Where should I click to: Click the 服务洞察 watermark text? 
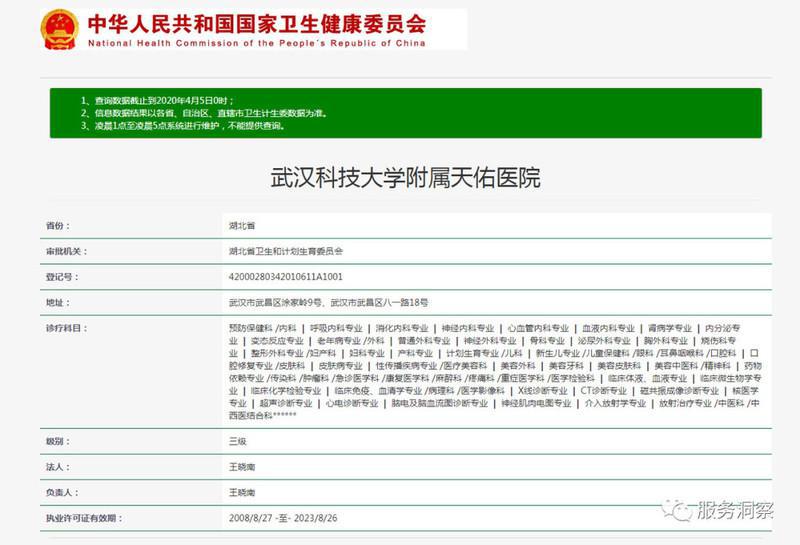[735, 511]
